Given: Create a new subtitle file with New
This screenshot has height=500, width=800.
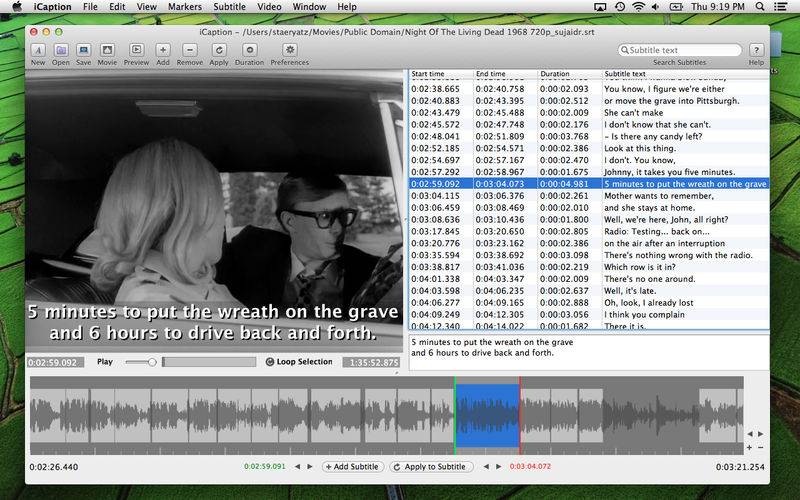Looking at the screenshot, I should pos(38,50).
